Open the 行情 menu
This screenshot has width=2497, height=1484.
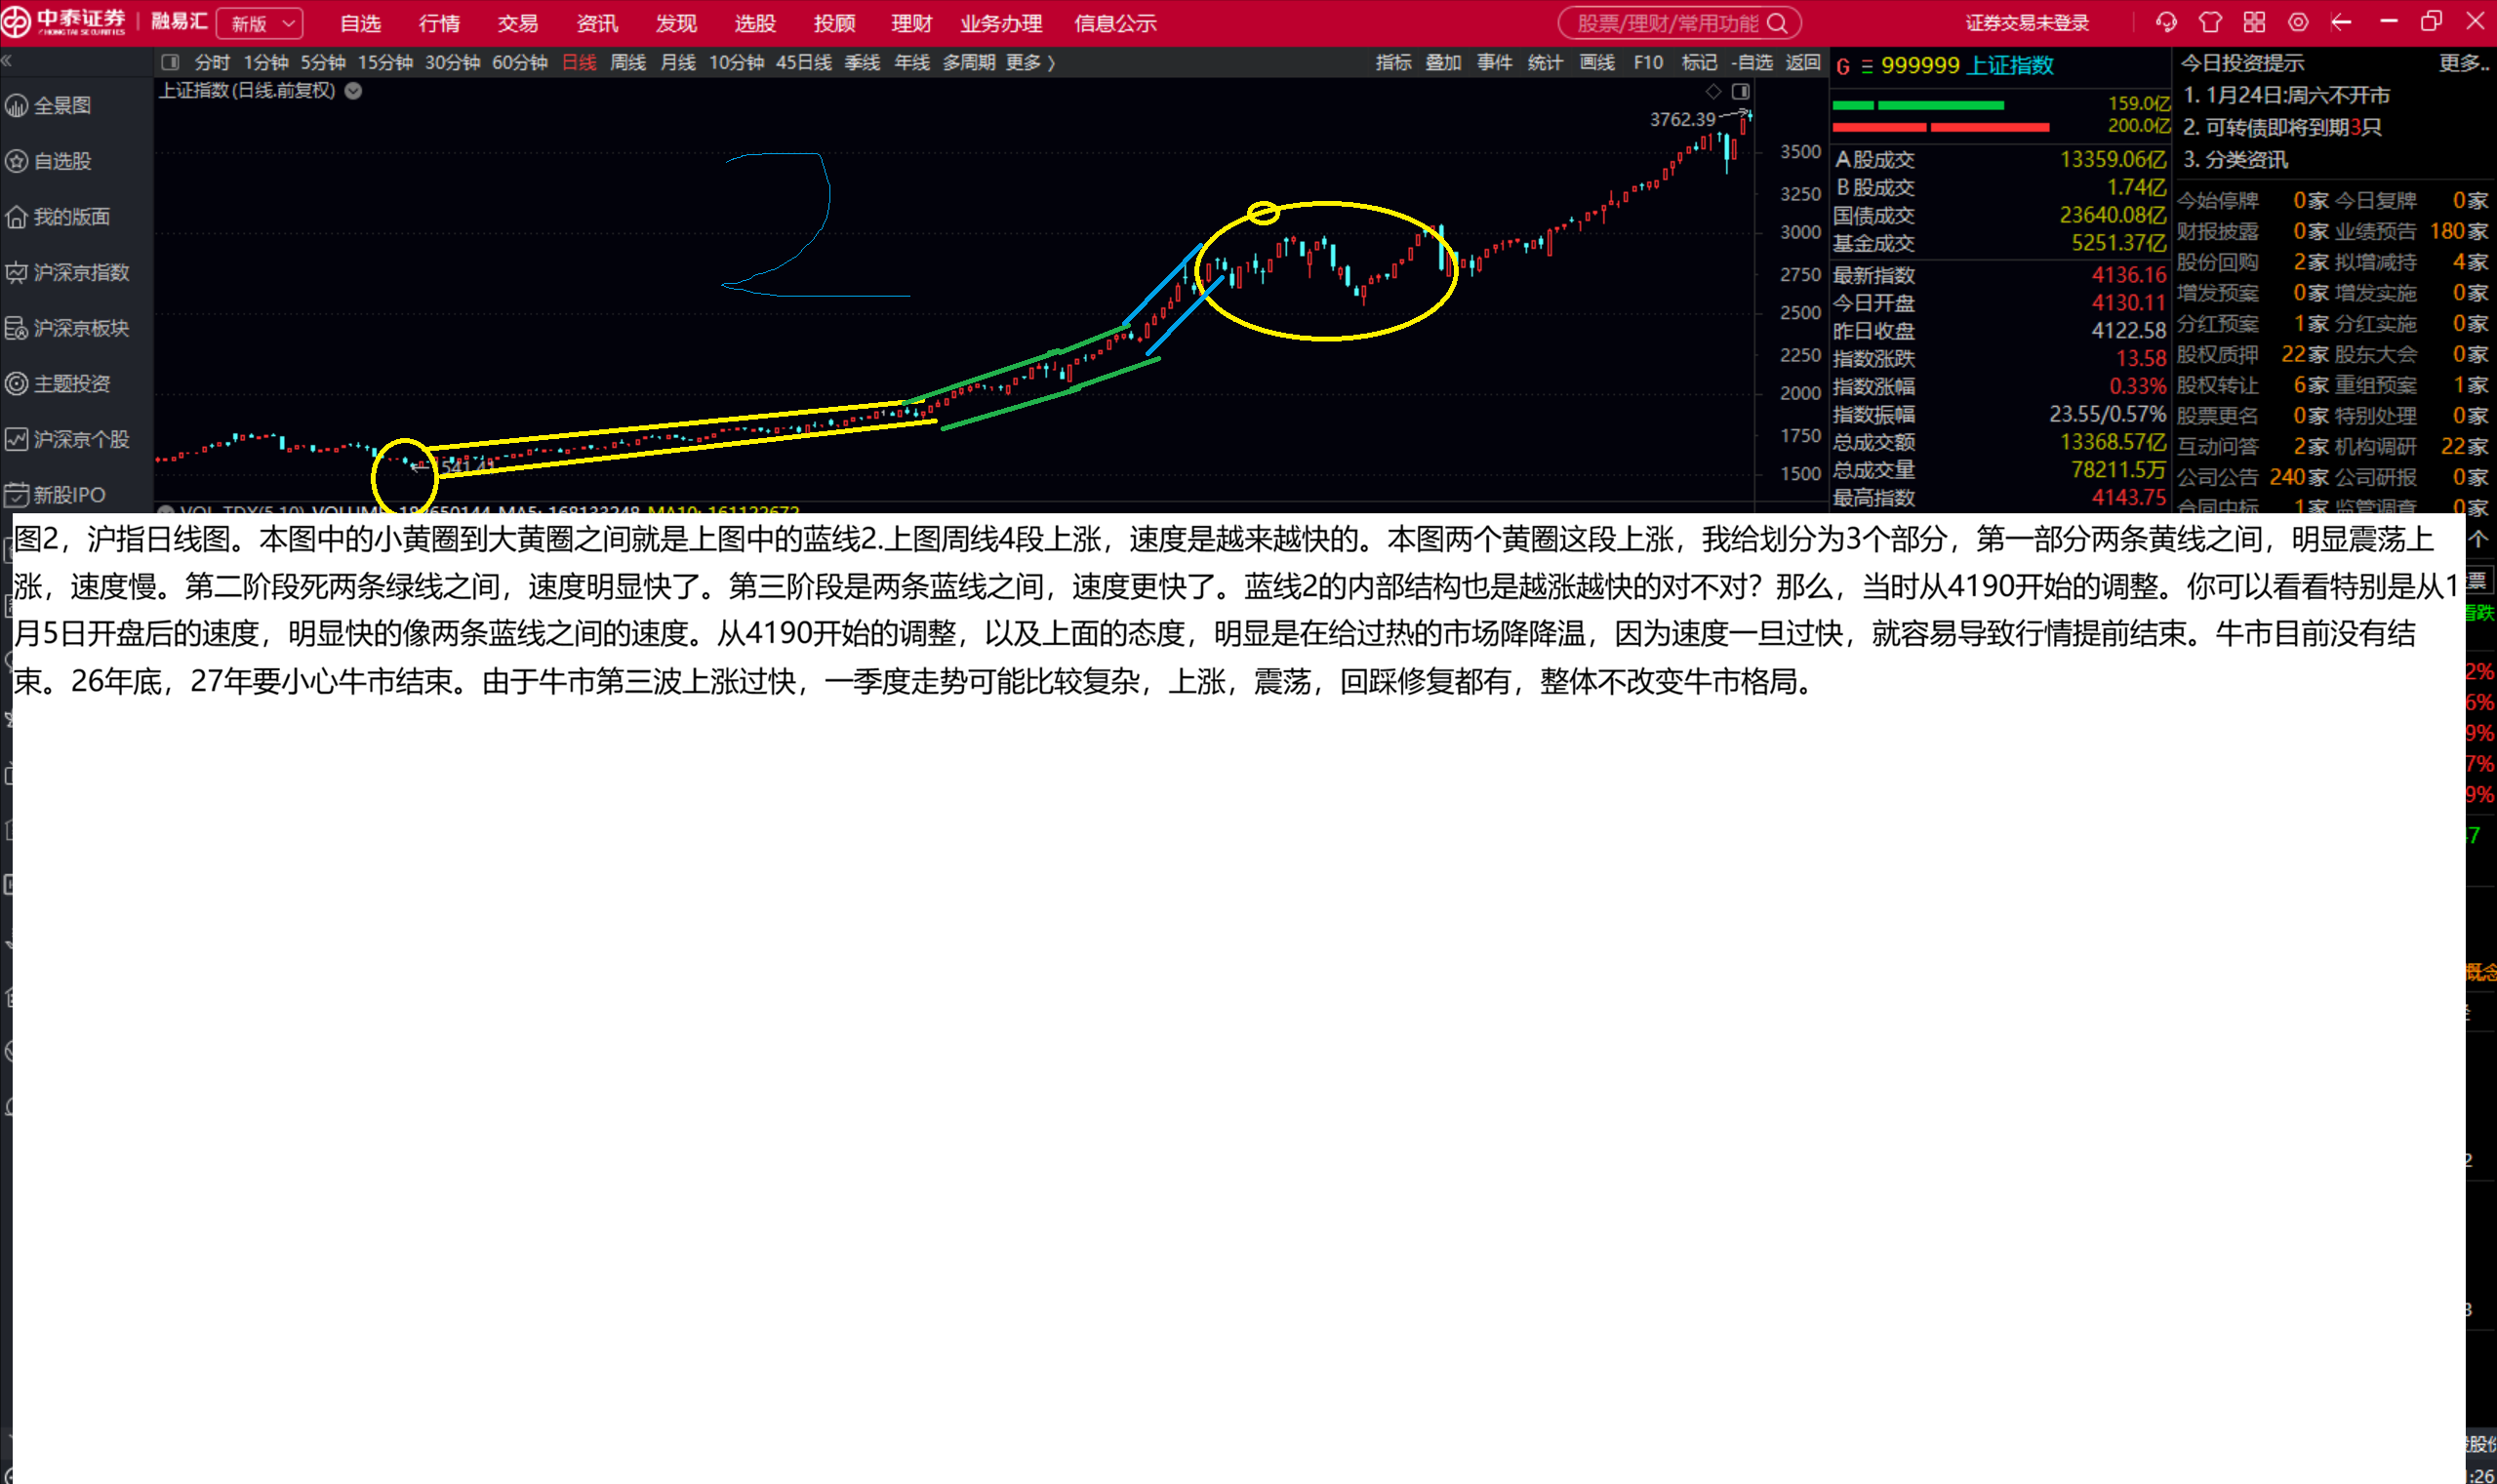(x=439, y=23)
